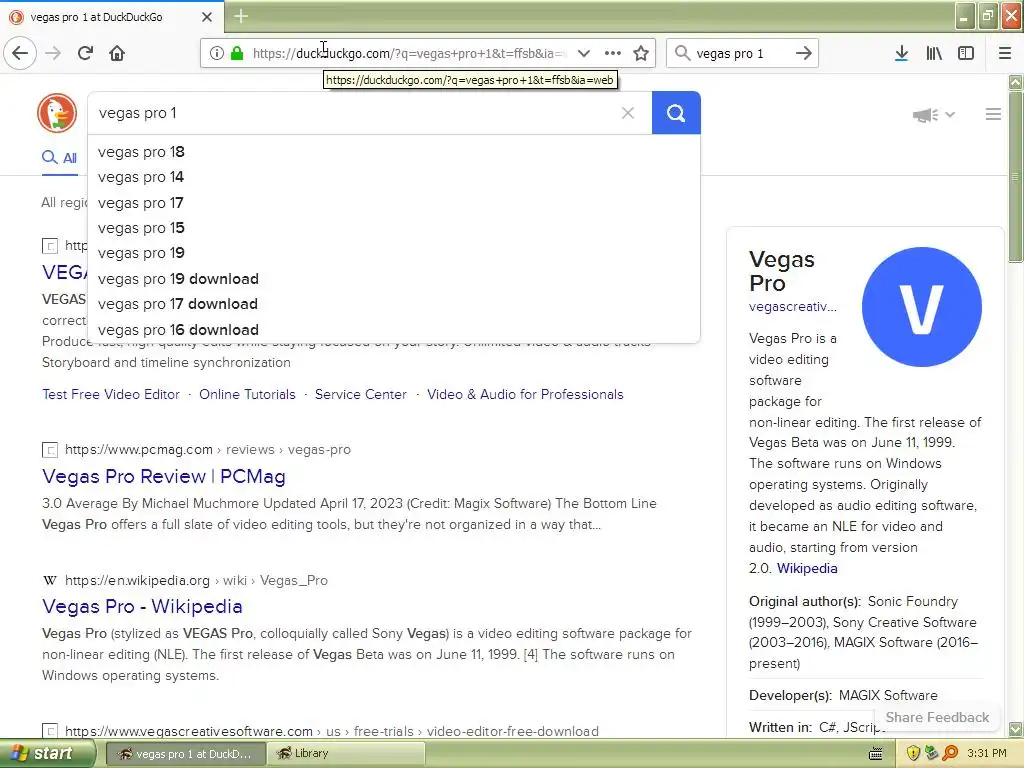Clear the DuckDuckGo search box with X
Screen dimensions: 1024x768
(x=628, y=113)
